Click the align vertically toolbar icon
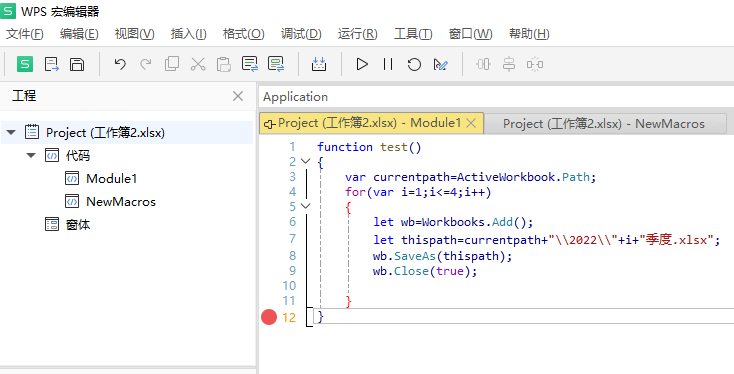The image size is (734, 374). (x=509, y=64)
